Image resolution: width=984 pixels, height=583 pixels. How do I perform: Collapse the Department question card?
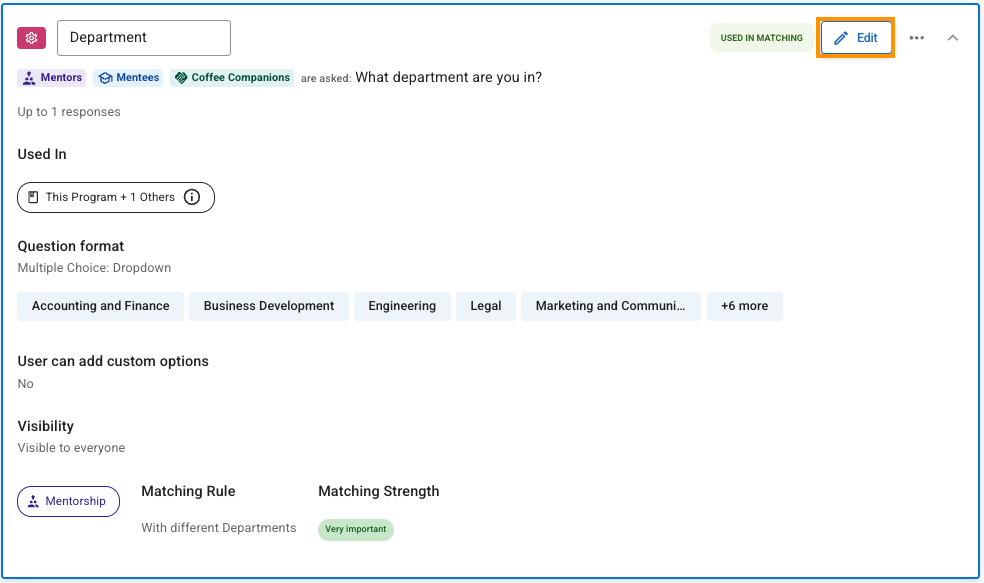pos(952,38)
